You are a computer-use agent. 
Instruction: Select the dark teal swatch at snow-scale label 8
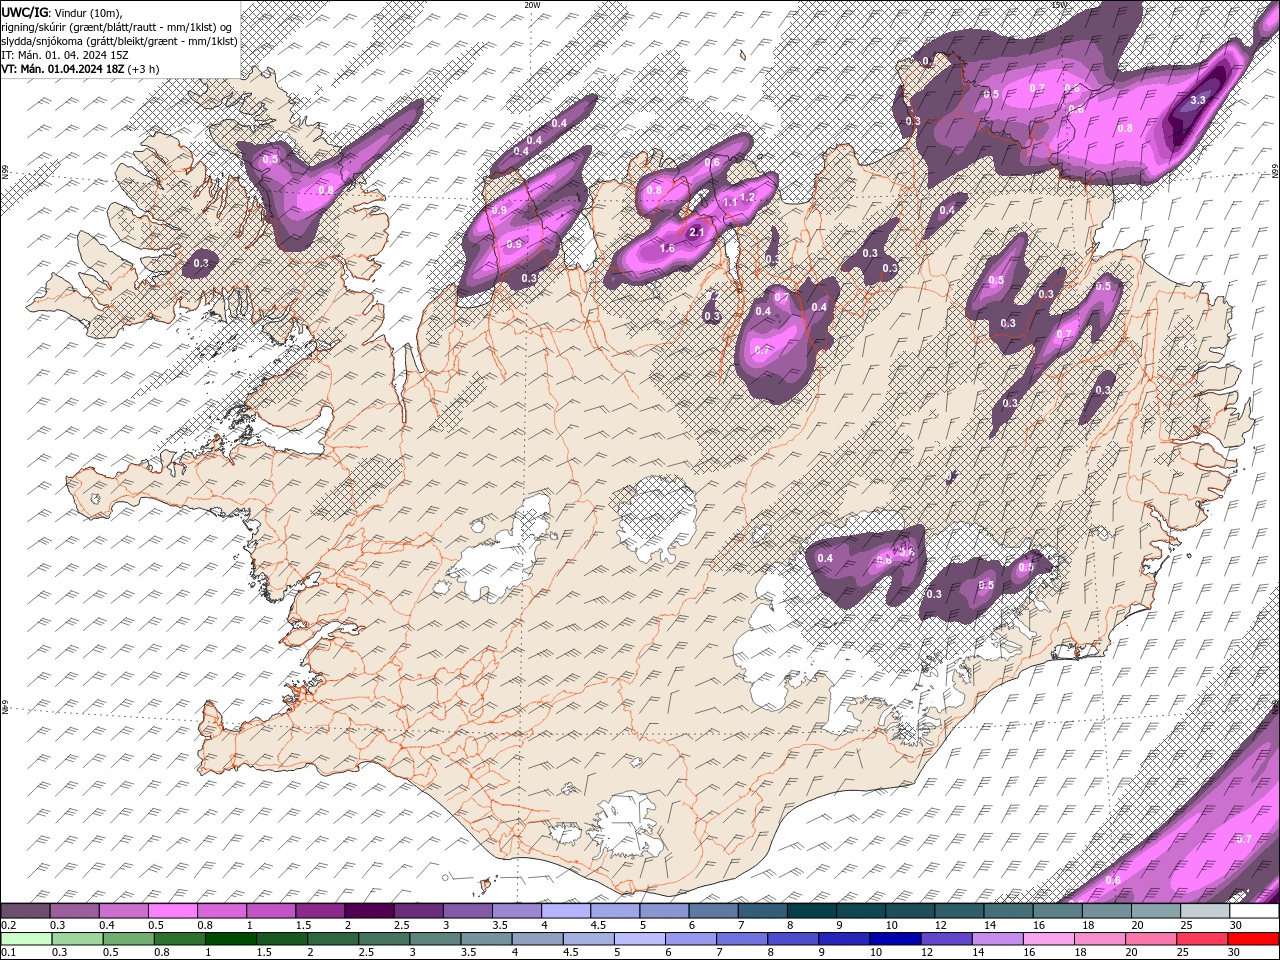click(x=811, y=911)
